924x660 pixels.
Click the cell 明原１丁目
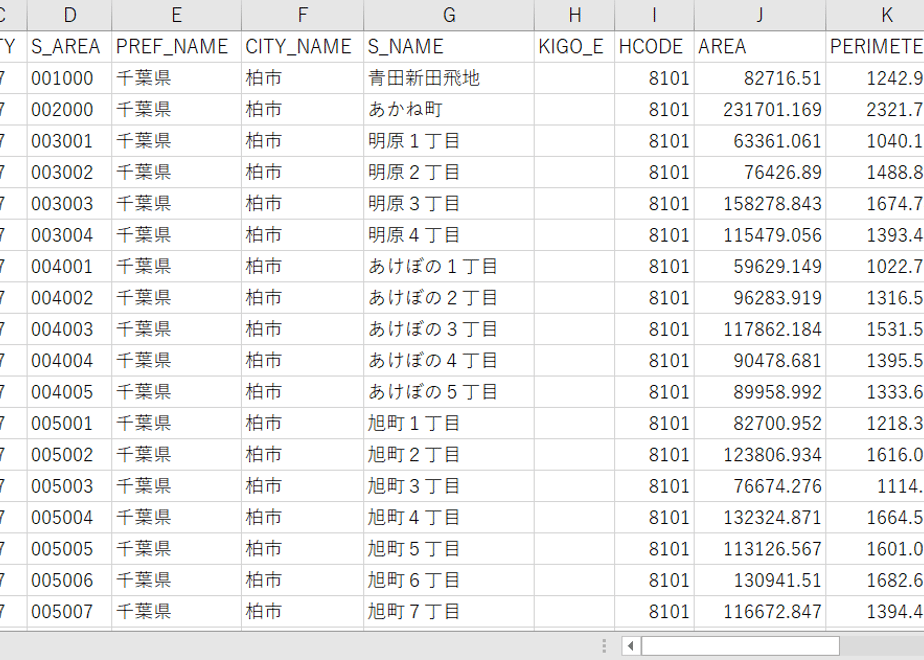click(449, 141)
